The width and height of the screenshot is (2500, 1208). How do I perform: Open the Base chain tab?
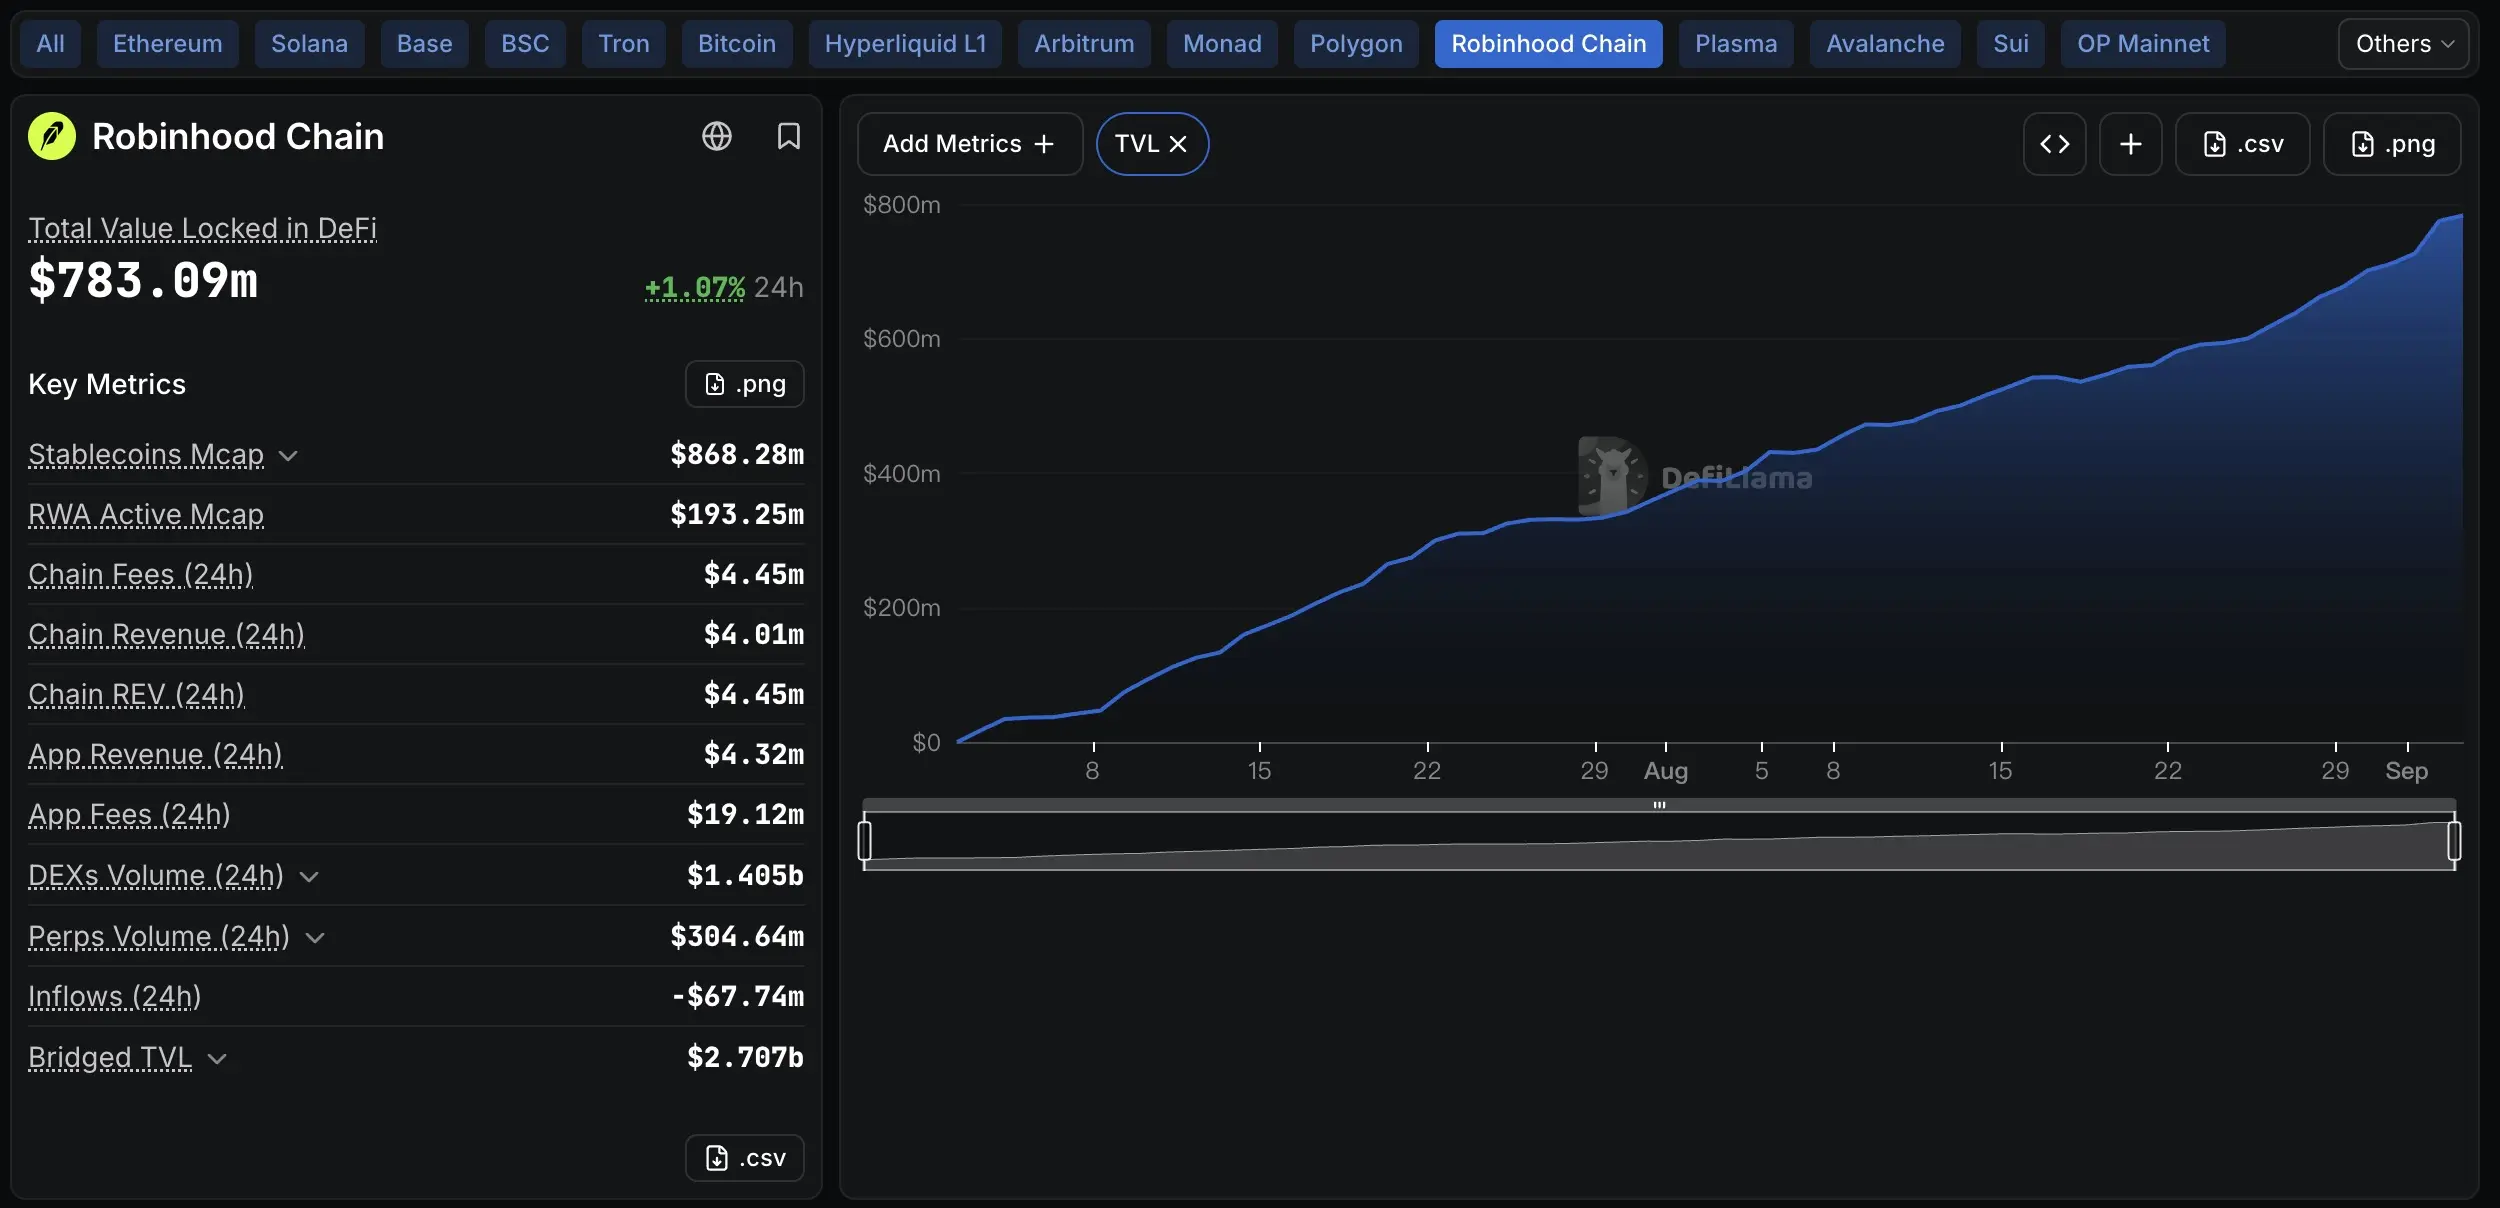click(x=425, y=44)
